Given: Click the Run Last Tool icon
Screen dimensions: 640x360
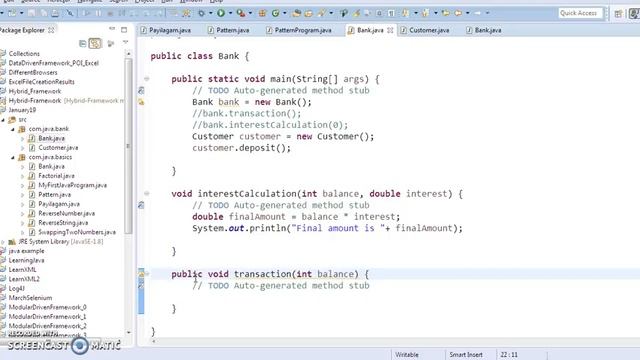Looking at the screenshot, I should pyautogui.click(x=241, y=13).
